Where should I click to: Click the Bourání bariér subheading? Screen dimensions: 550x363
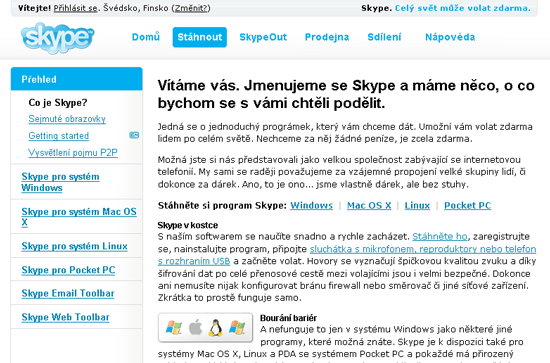click(288, 318)
